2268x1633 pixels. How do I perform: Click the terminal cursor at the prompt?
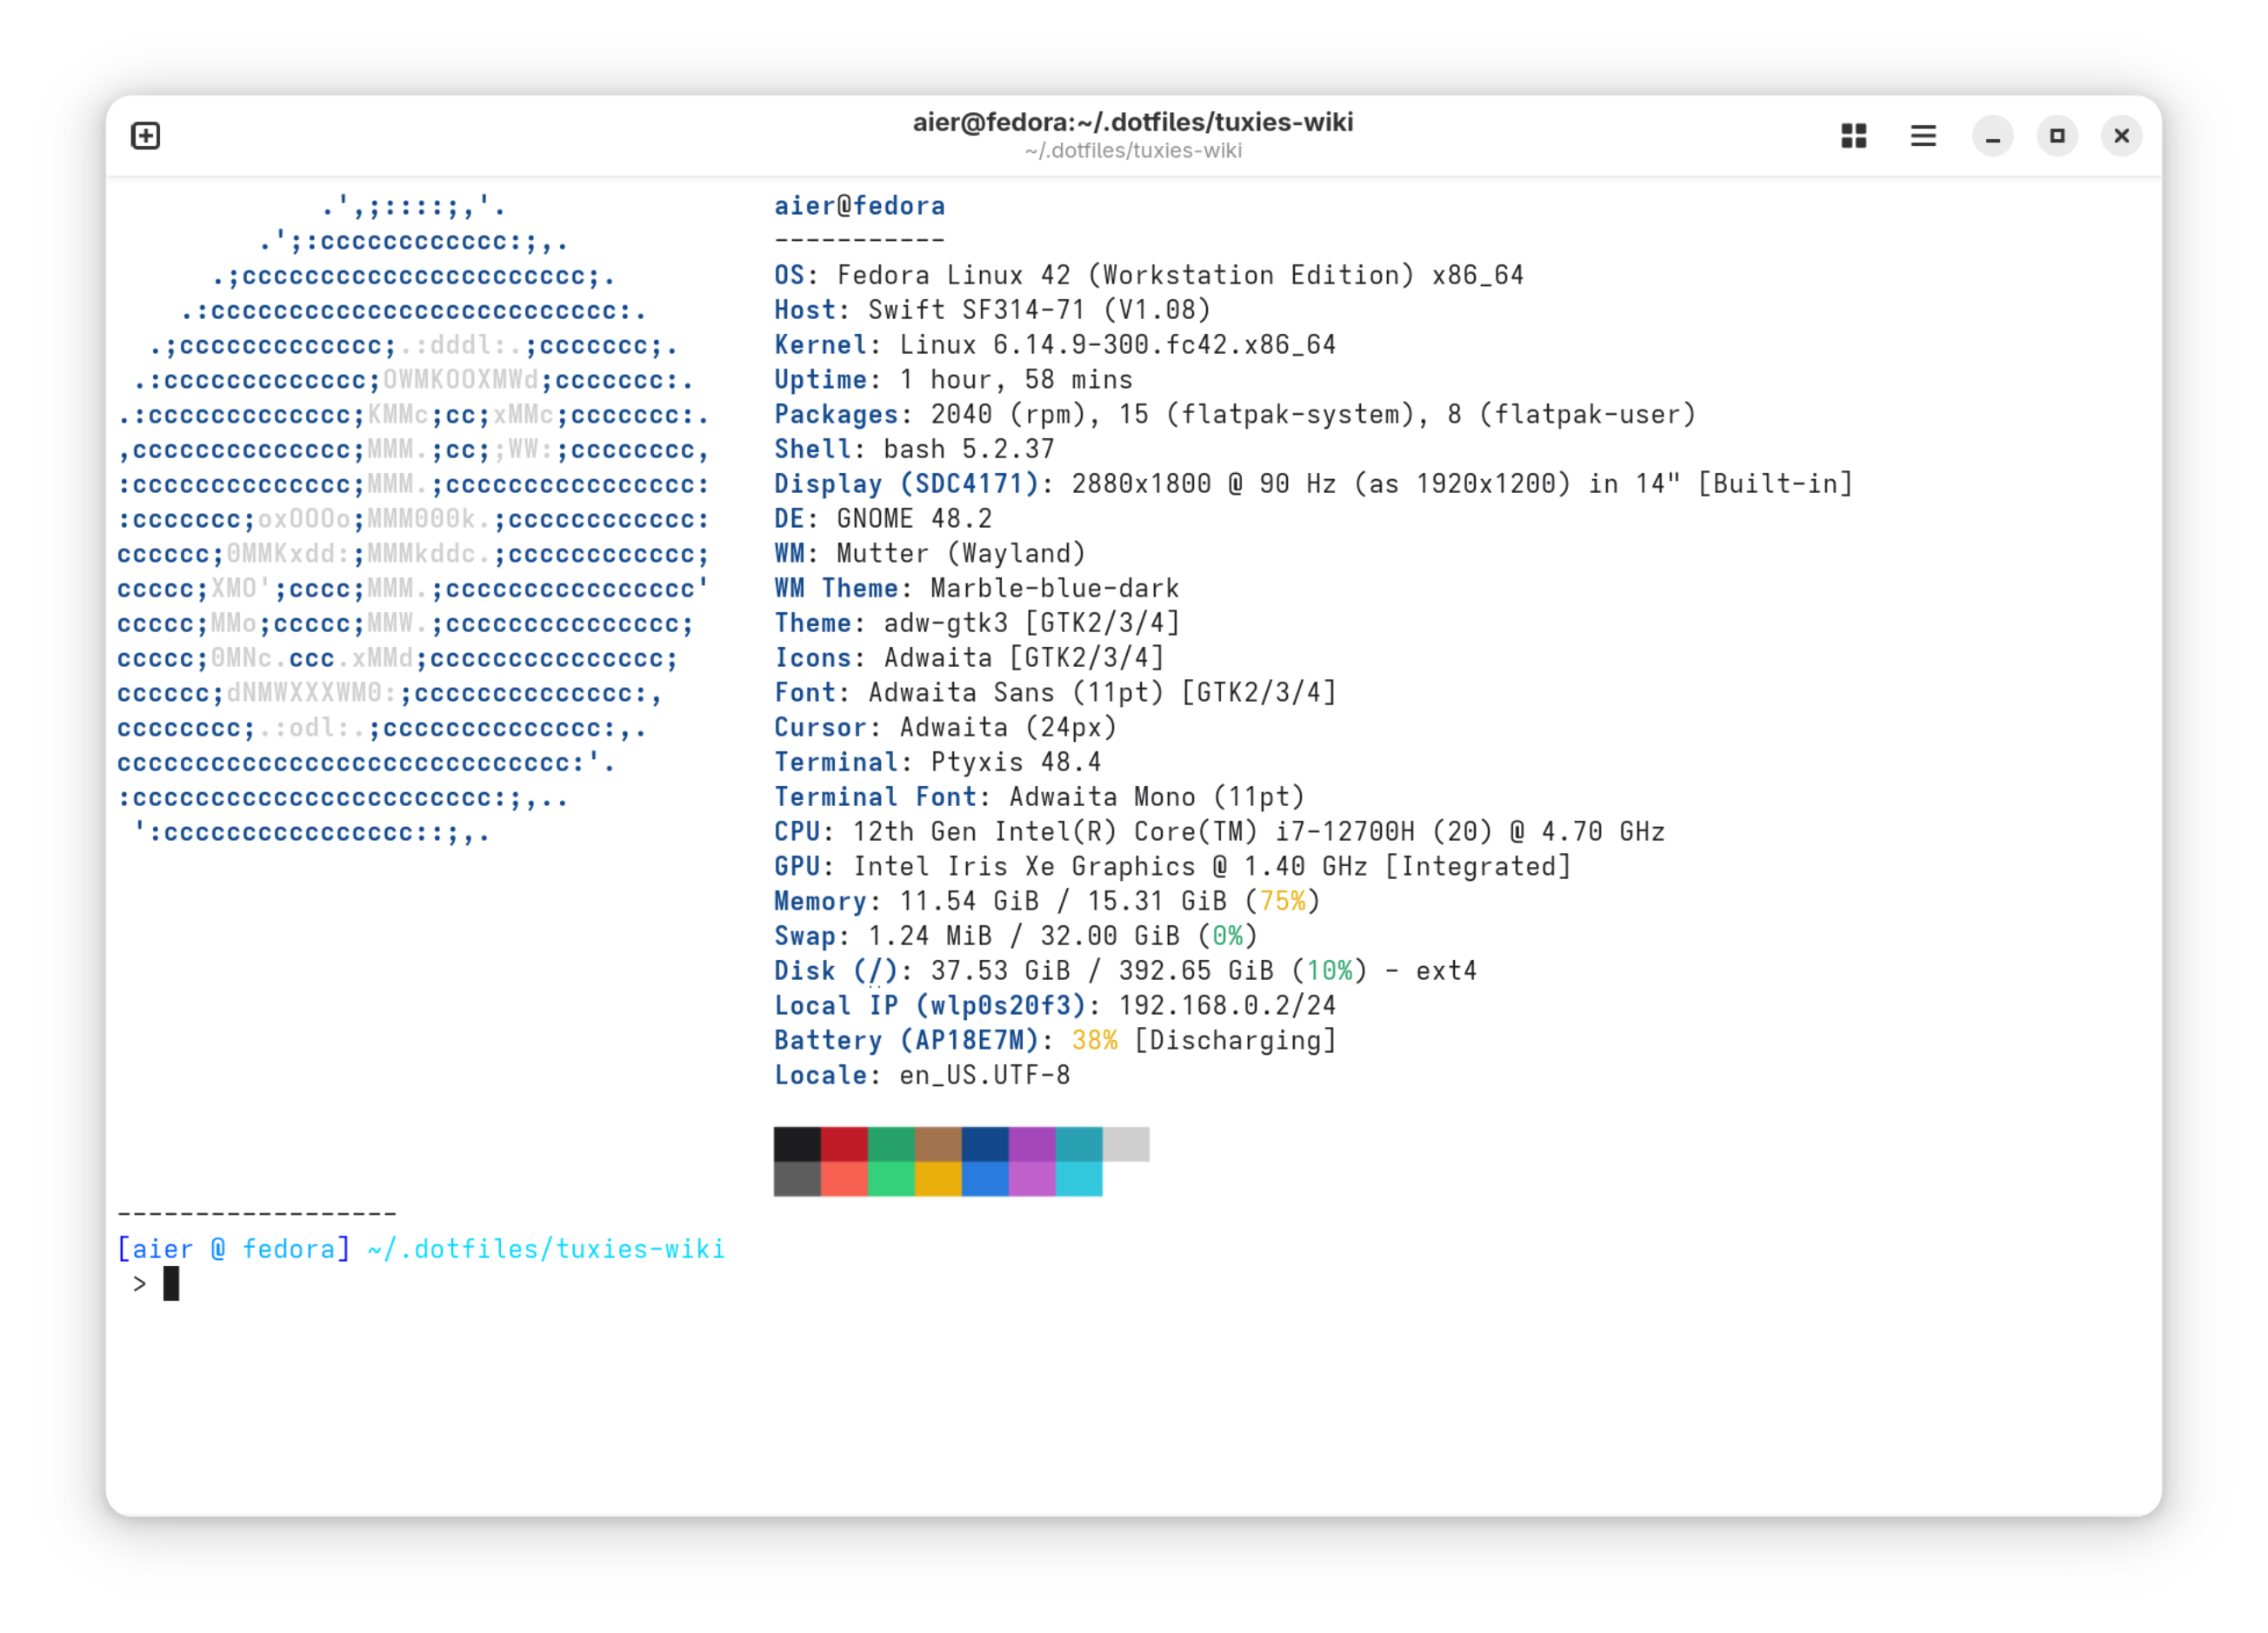(171, 1284)
